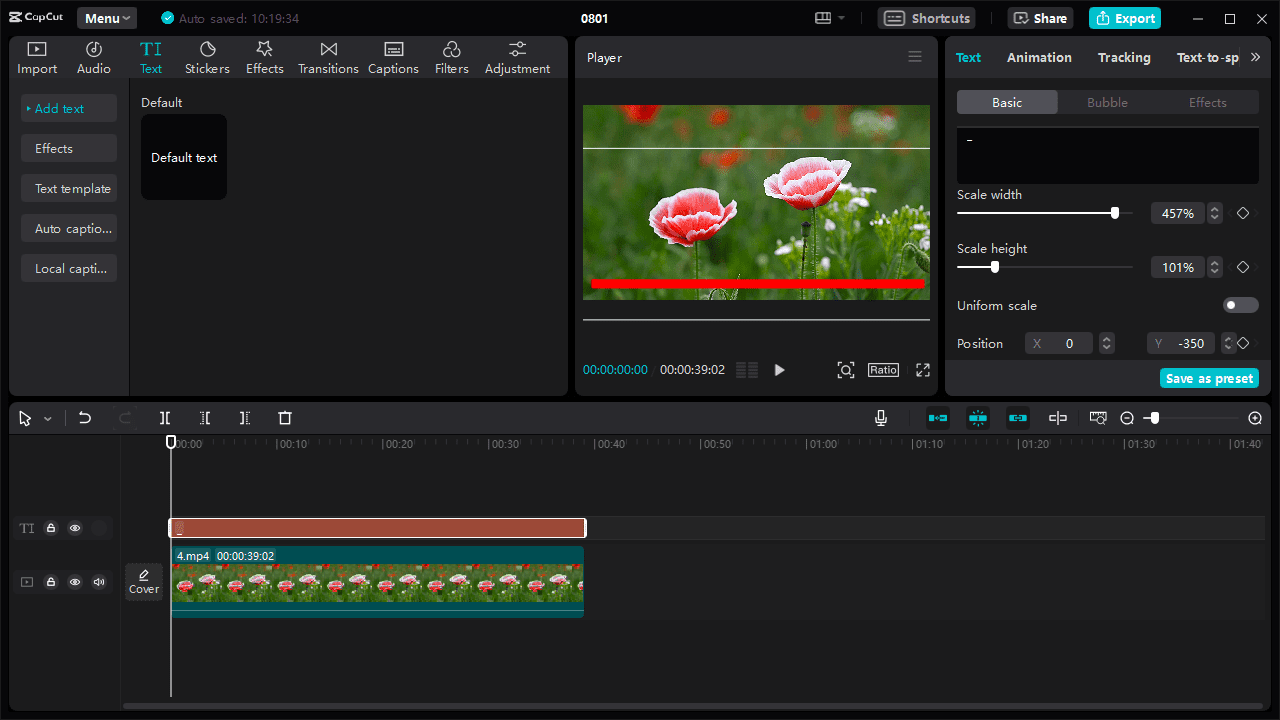The width and height of the screenshot is (1280, 720).
Task: Mute the video track audio
Action: (x=99, y=582)
